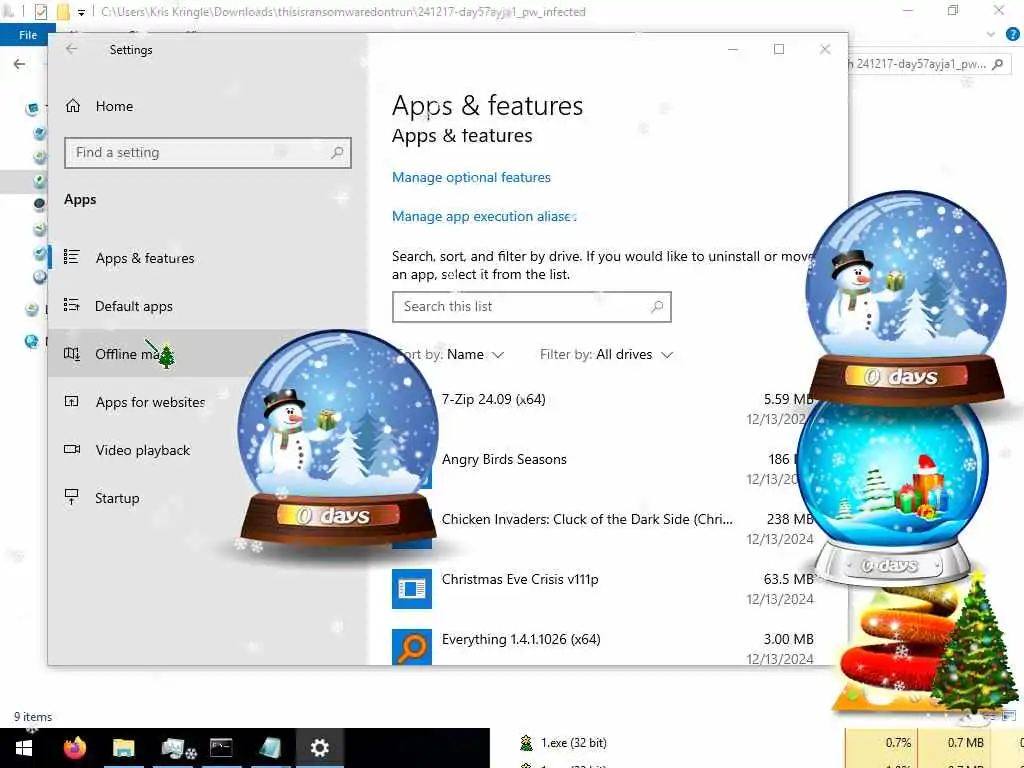Open Video playback settings page
The image size is (1024, 768).
142,450
